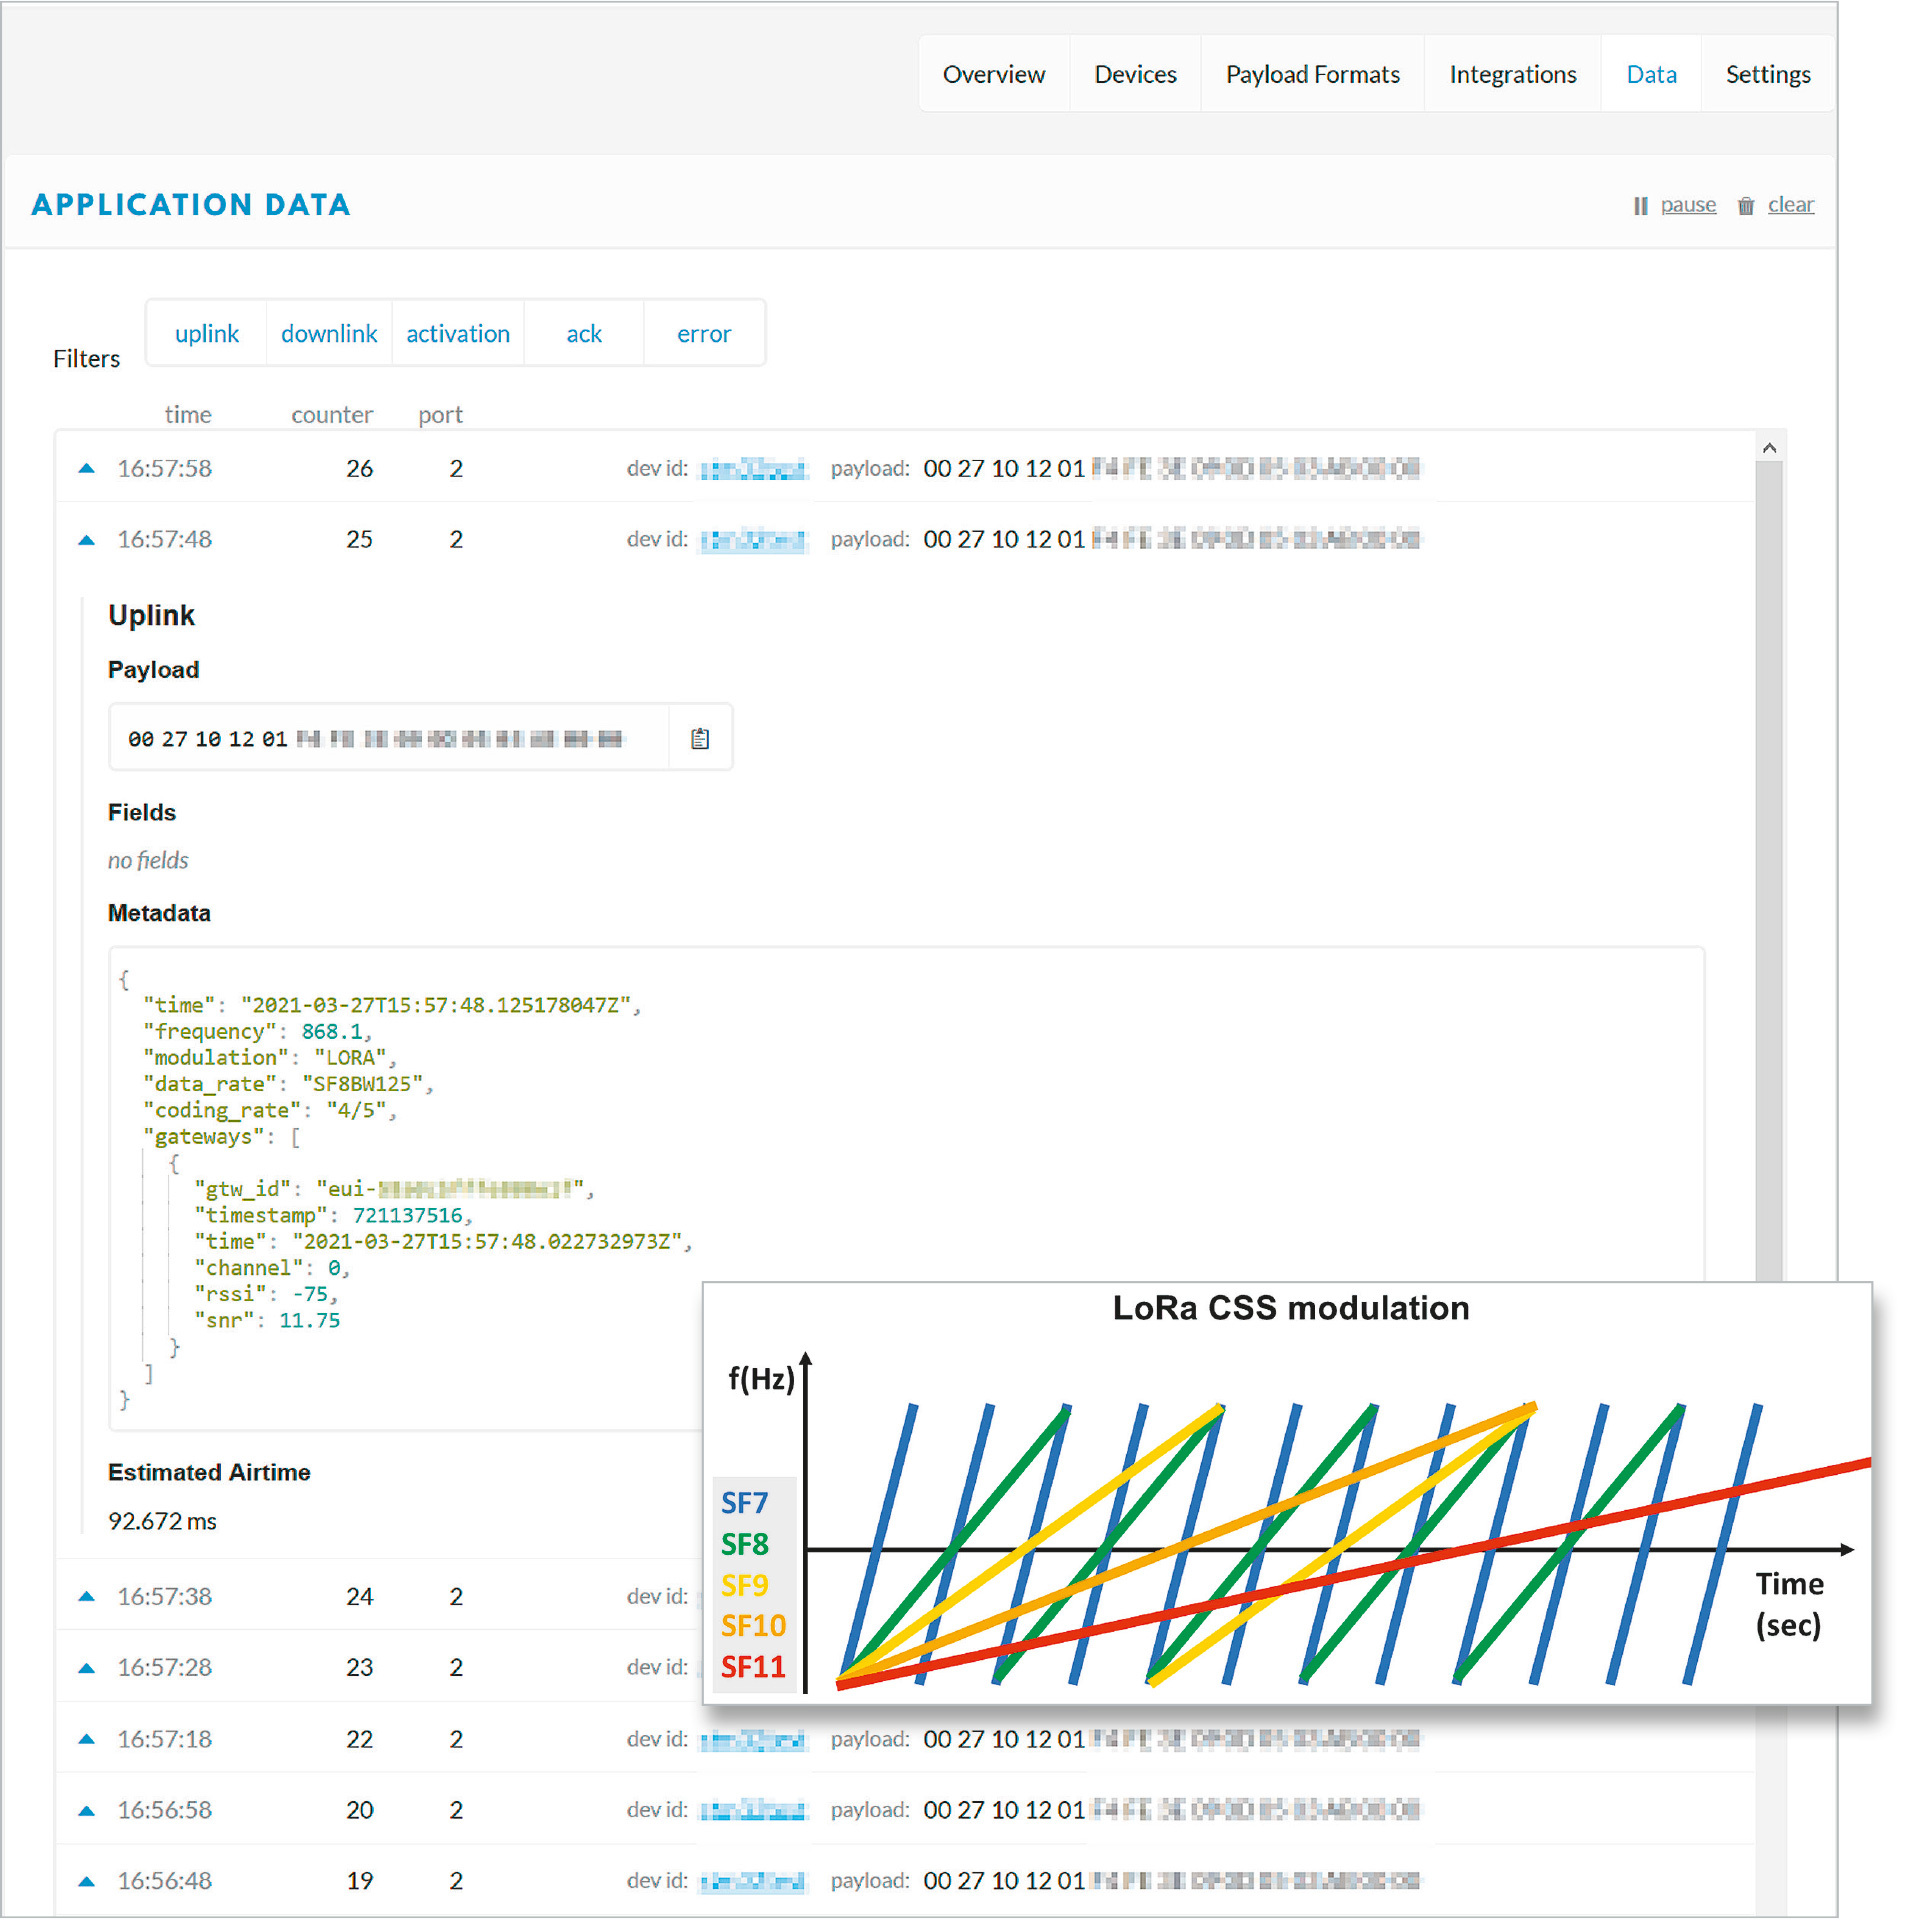The image size is (1920, 1920).
Task: Click the trash clear icon
Action: (1745, 206)
